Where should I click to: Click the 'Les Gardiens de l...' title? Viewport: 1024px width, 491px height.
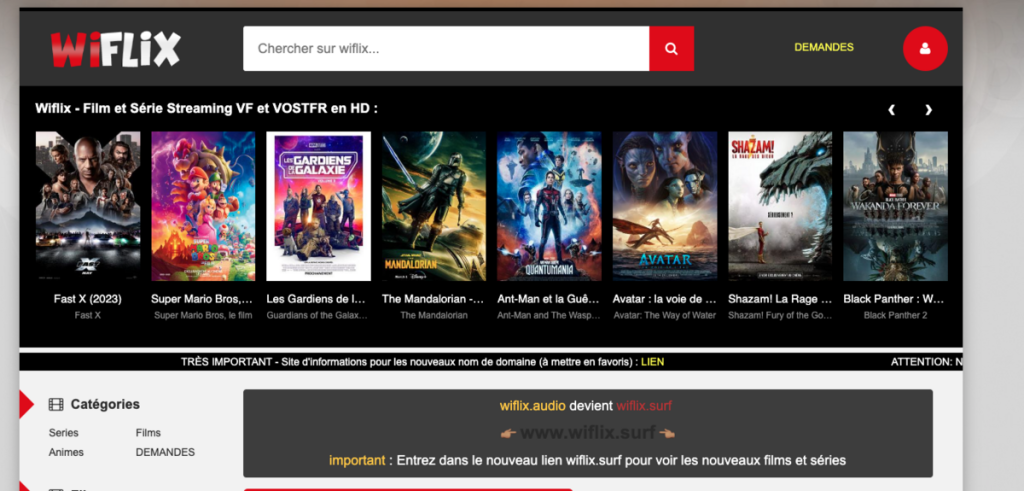(x=316, y=299)
